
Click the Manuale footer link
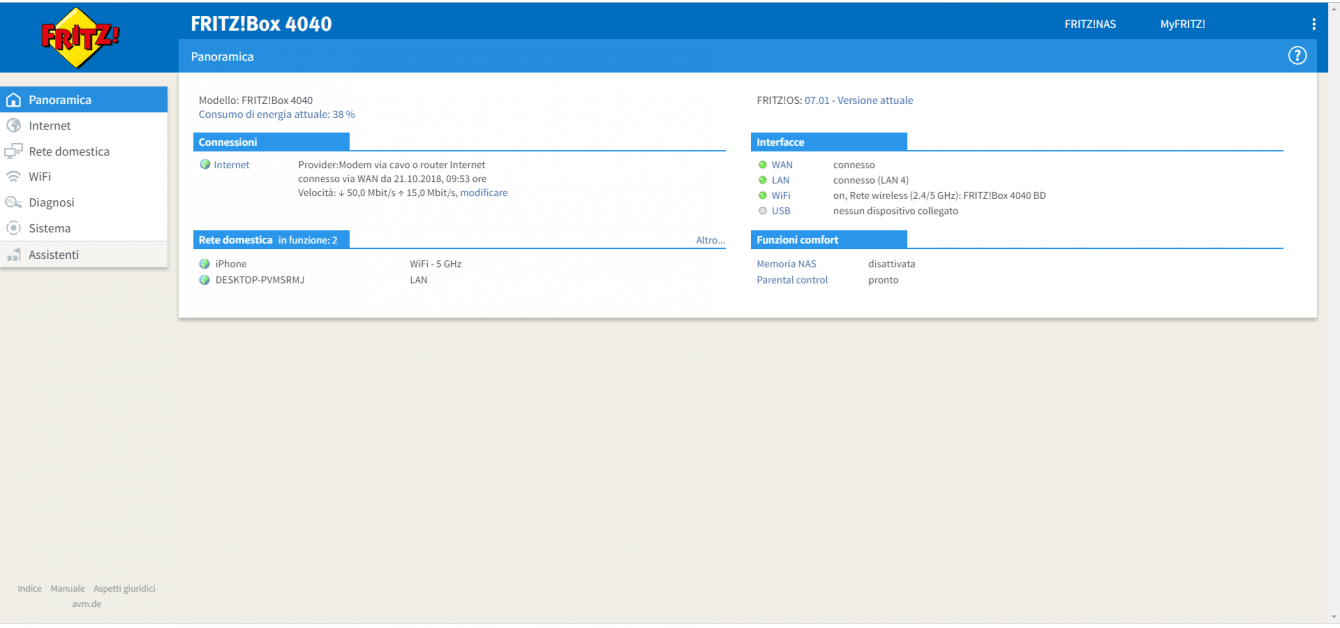[68, 589]
